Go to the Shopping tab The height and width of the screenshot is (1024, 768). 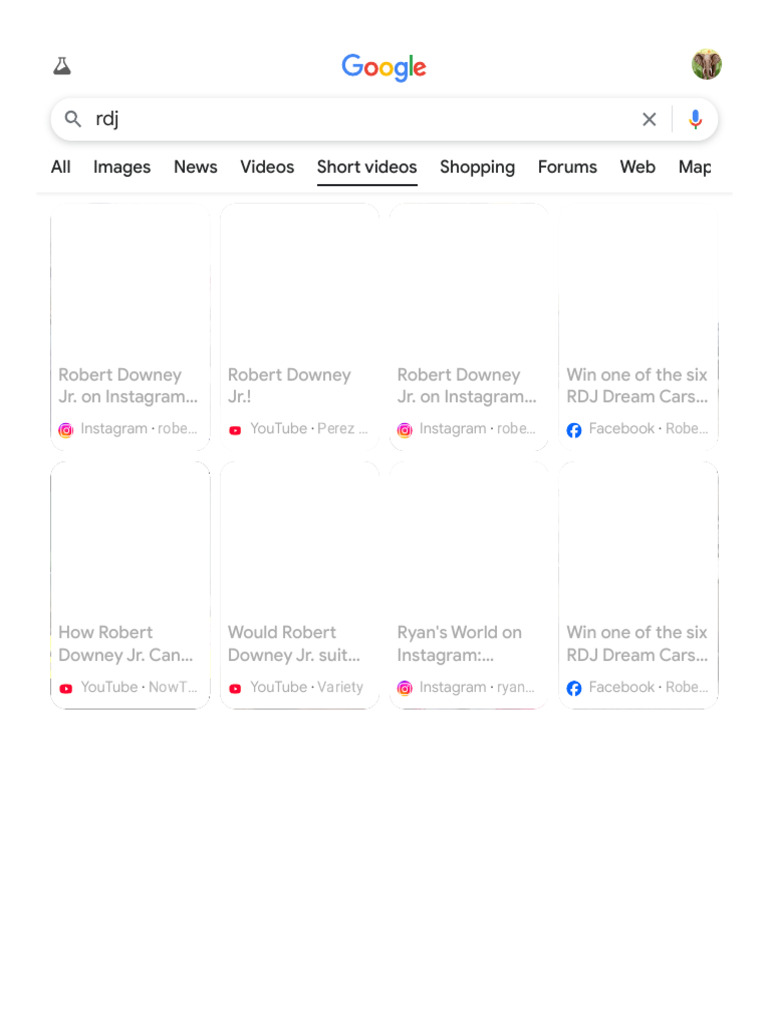(477, 167)
